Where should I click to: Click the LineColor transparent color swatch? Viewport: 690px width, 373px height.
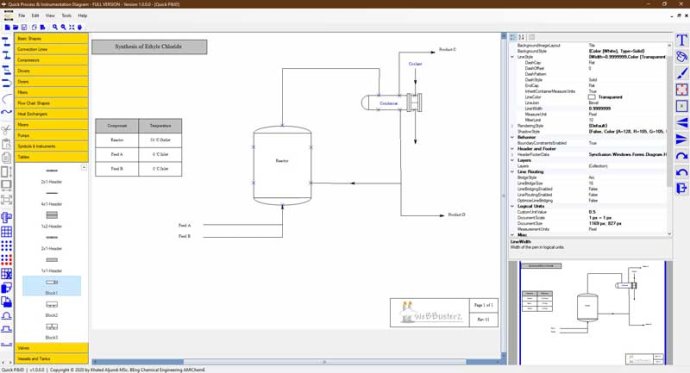tap(592, 97)
